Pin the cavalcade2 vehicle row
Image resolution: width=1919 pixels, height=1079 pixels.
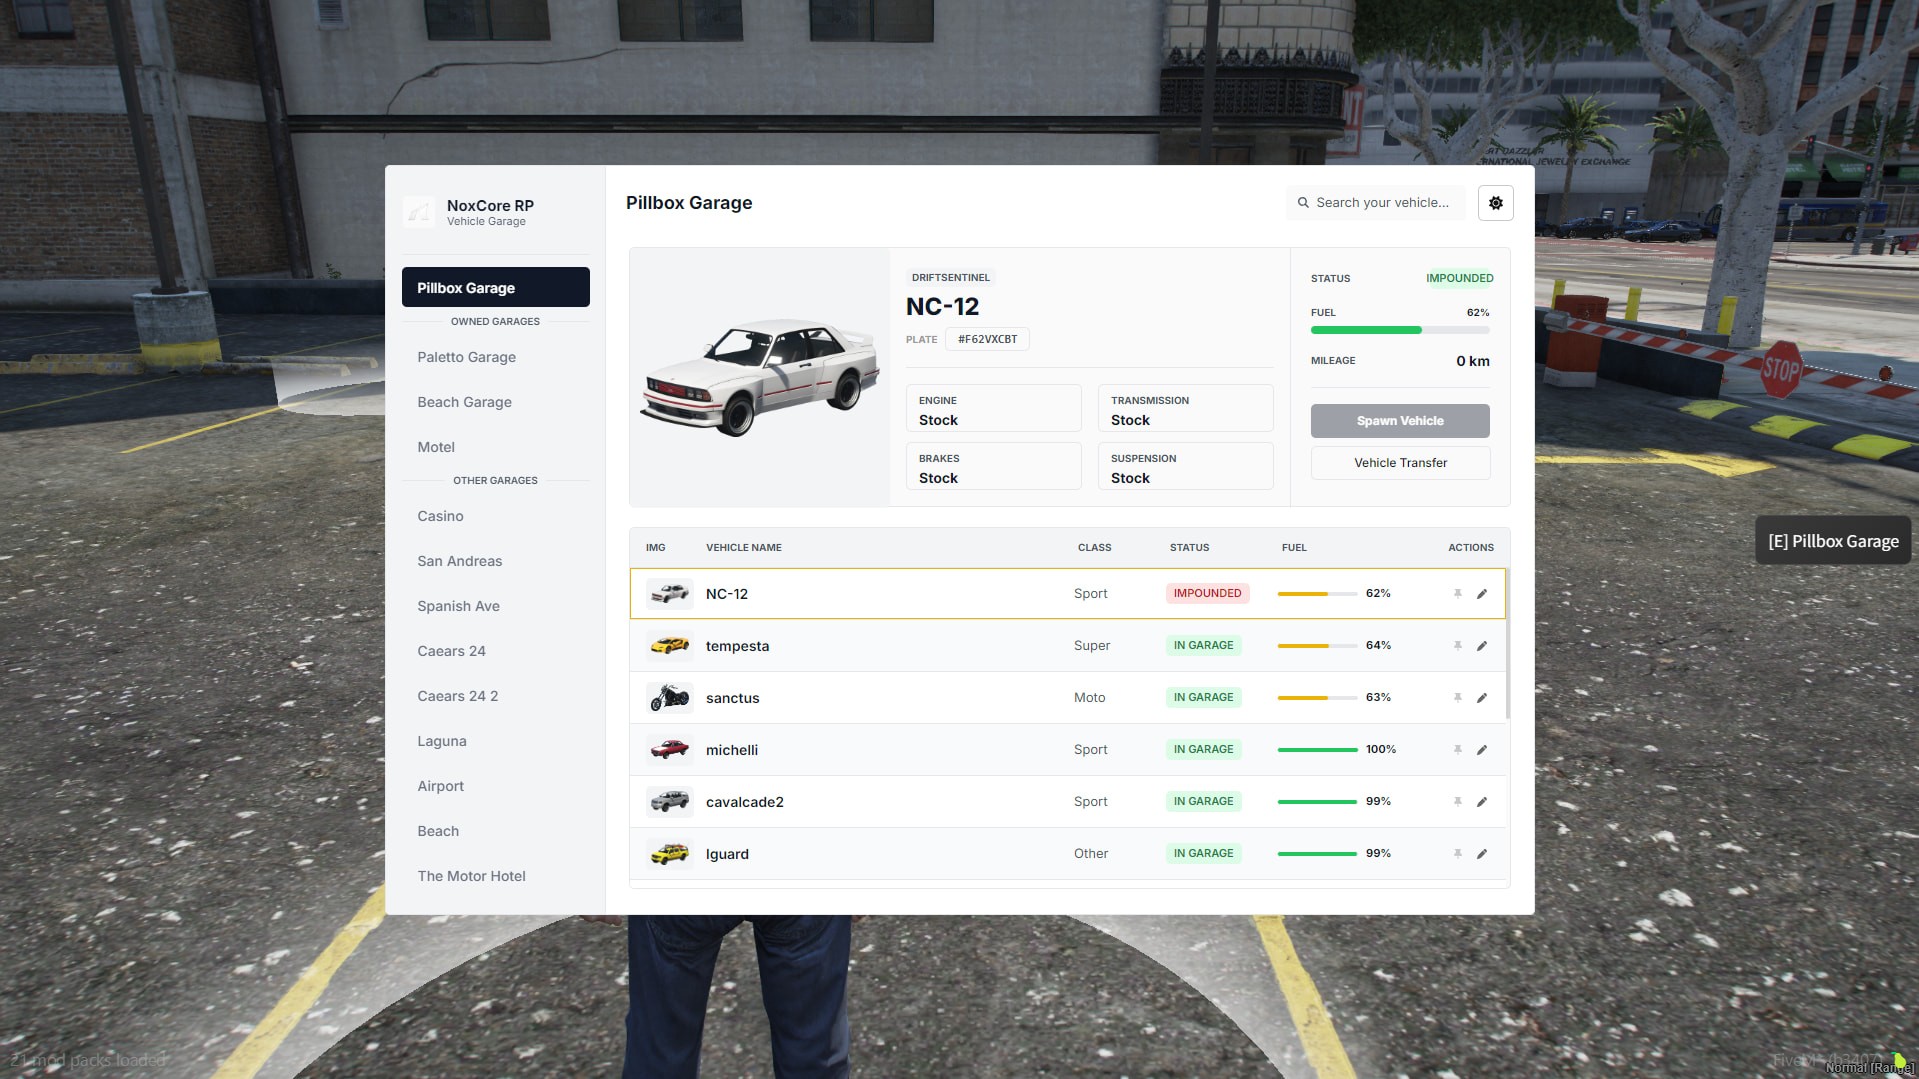pos(1458,802)
